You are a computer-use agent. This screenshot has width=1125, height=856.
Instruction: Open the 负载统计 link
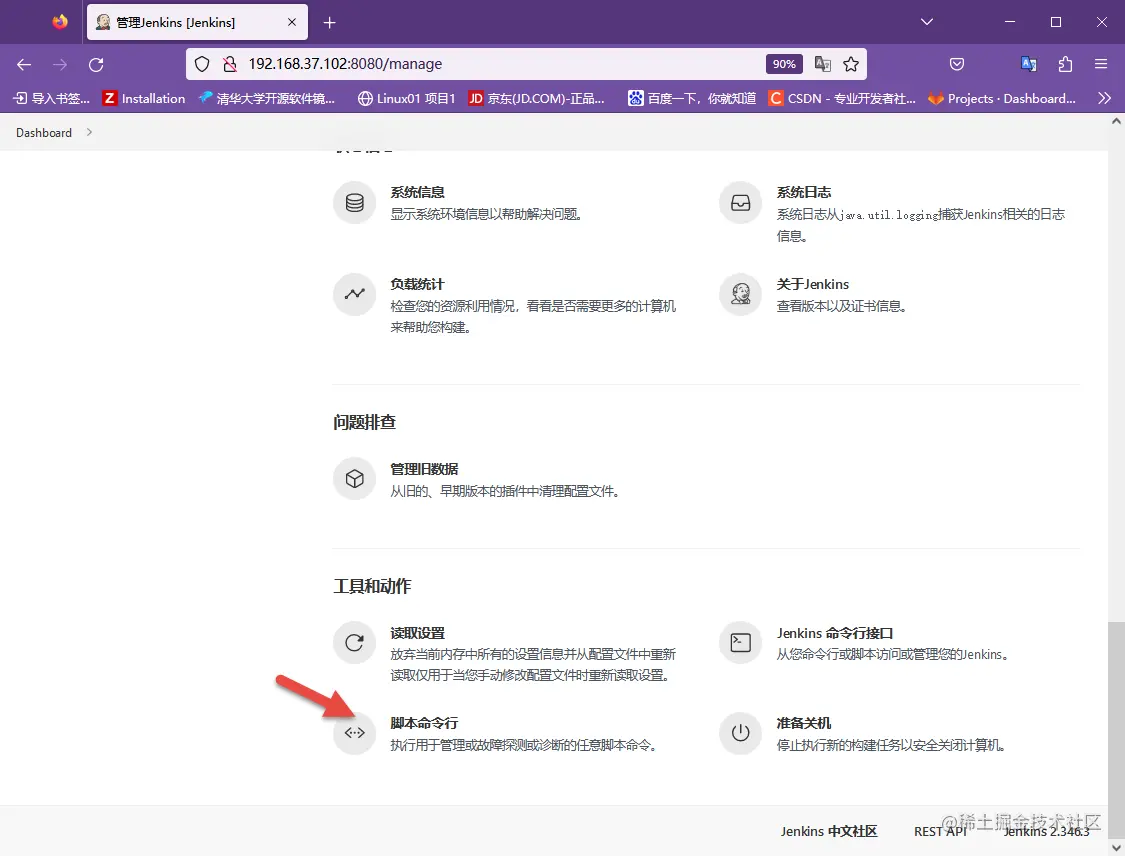click(x=418, y=284)
